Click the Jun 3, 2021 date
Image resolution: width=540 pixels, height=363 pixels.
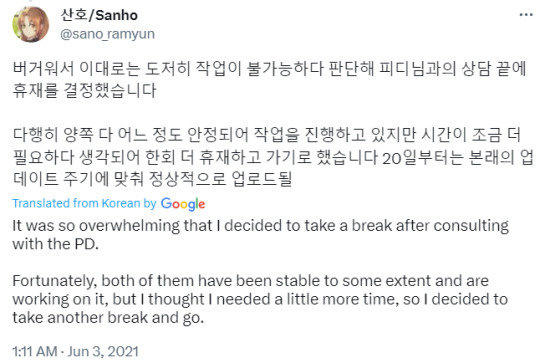click(103, 352)
